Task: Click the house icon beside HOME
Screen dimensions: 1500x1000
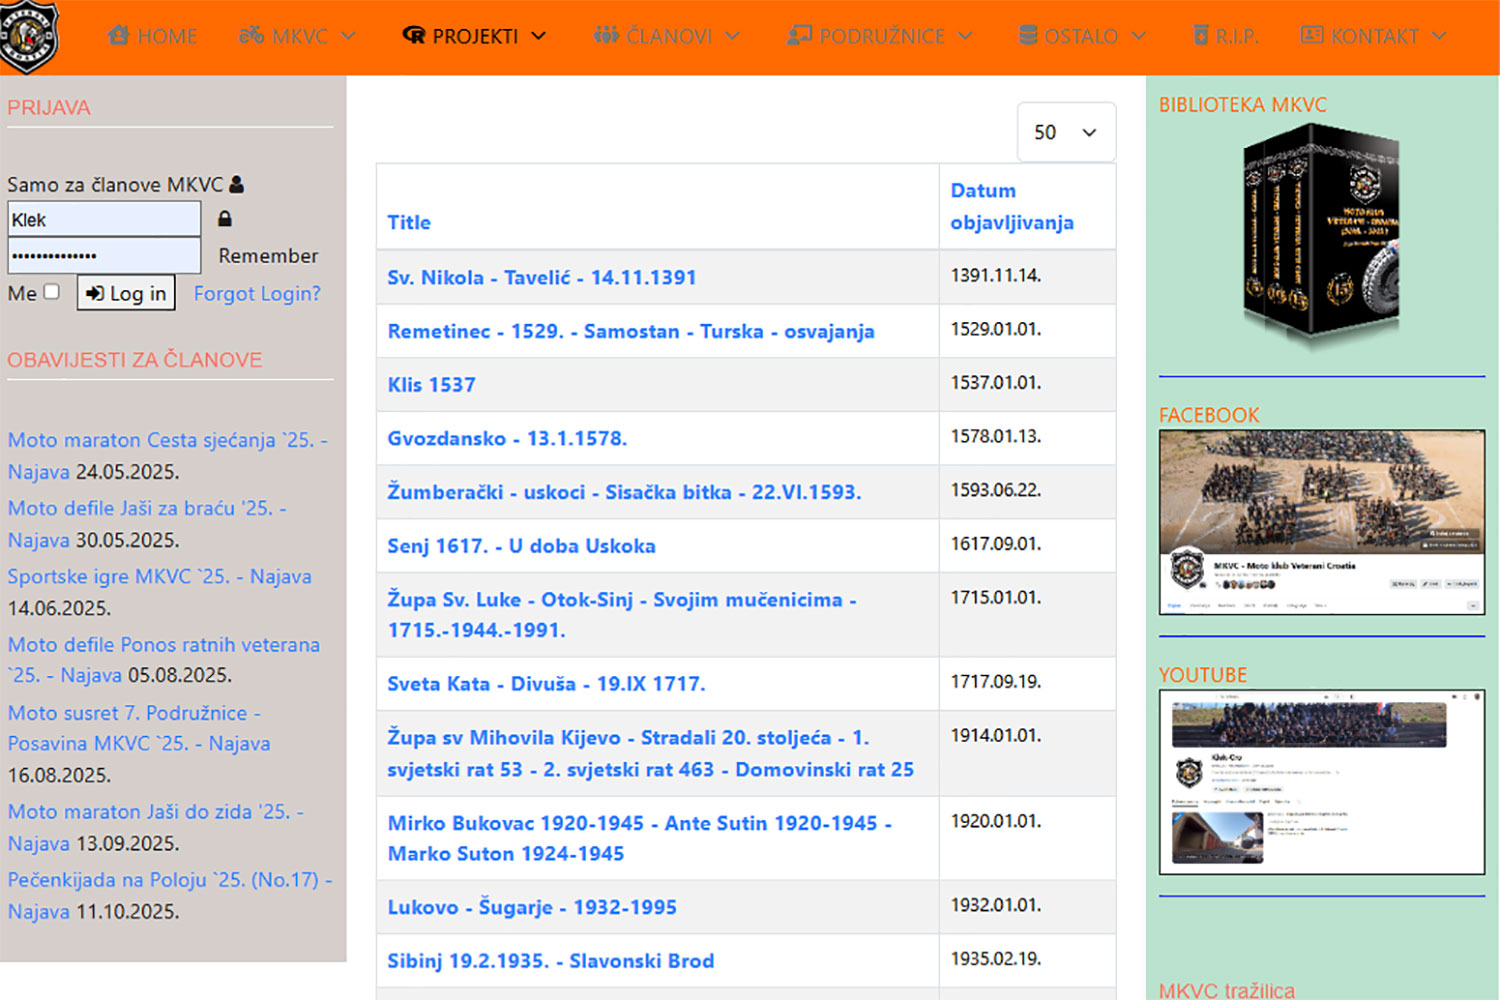Action: click(x=119, y=36)
